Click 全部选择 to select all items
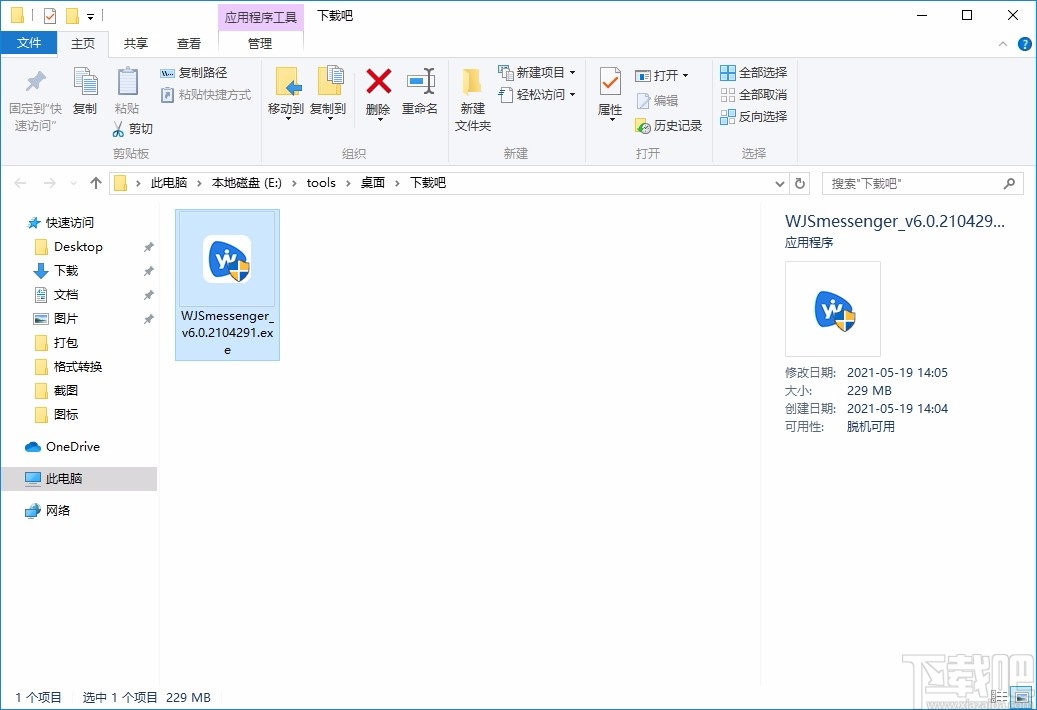The image size is (1037, 710). [753, 72]
